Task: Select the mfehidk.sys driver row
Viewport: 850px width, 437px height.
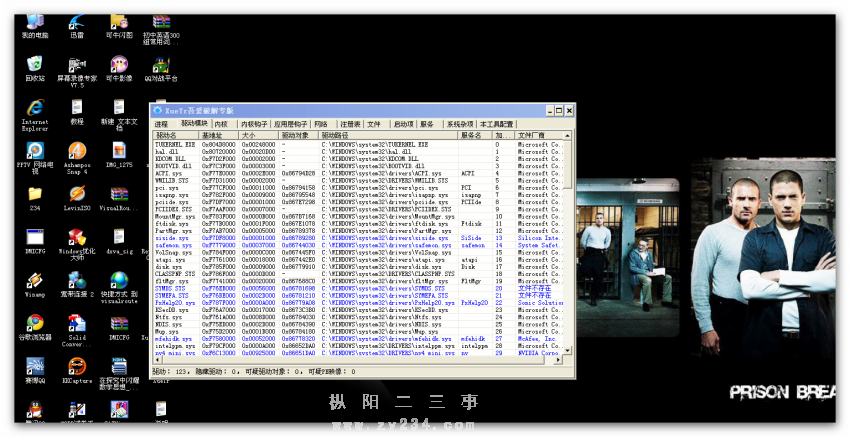Action: [x=358, y=338]
